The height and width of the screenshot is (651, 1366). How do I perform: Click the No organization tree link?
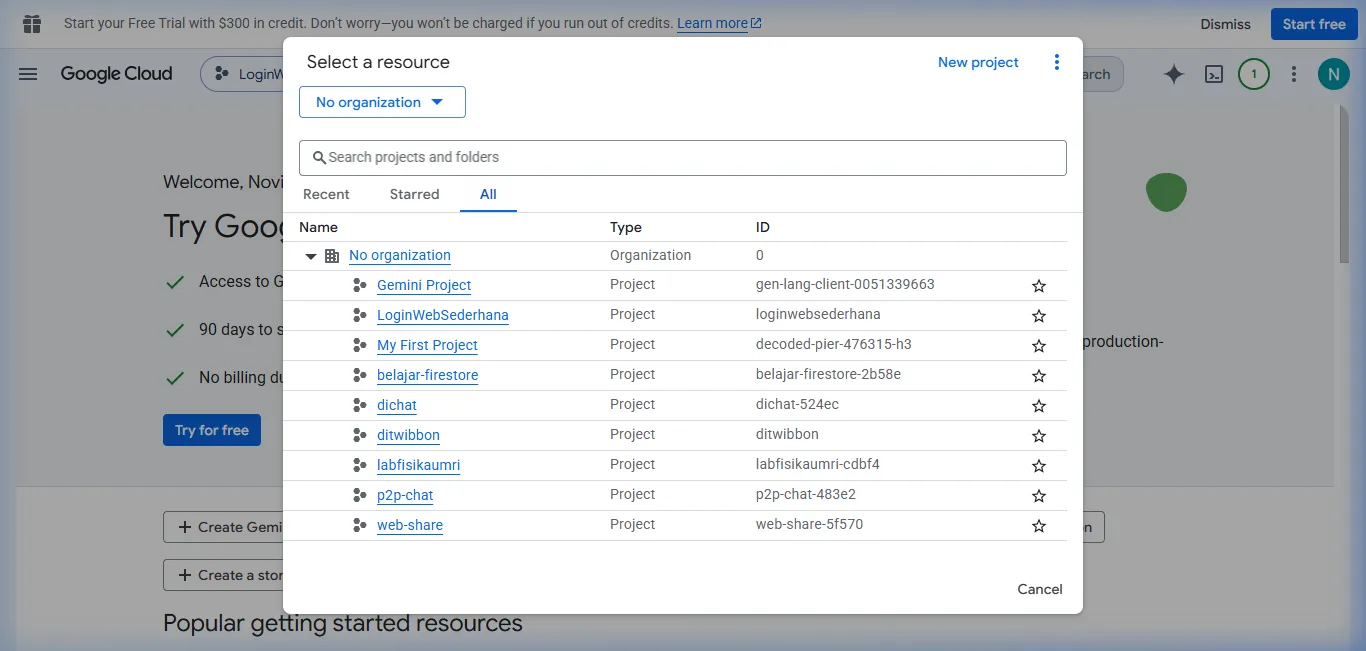click(x=400, y=255)
